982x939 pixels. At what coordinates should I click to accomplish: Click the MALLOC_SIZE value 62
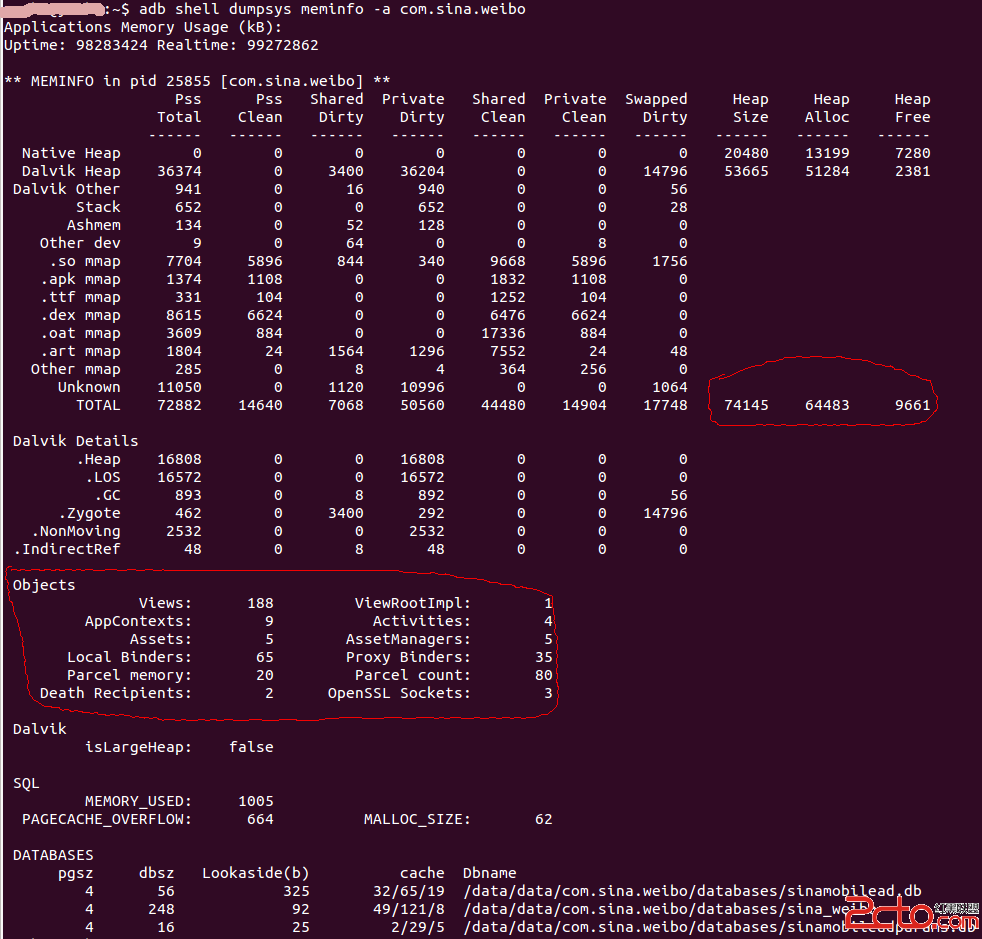coord(544,820)
